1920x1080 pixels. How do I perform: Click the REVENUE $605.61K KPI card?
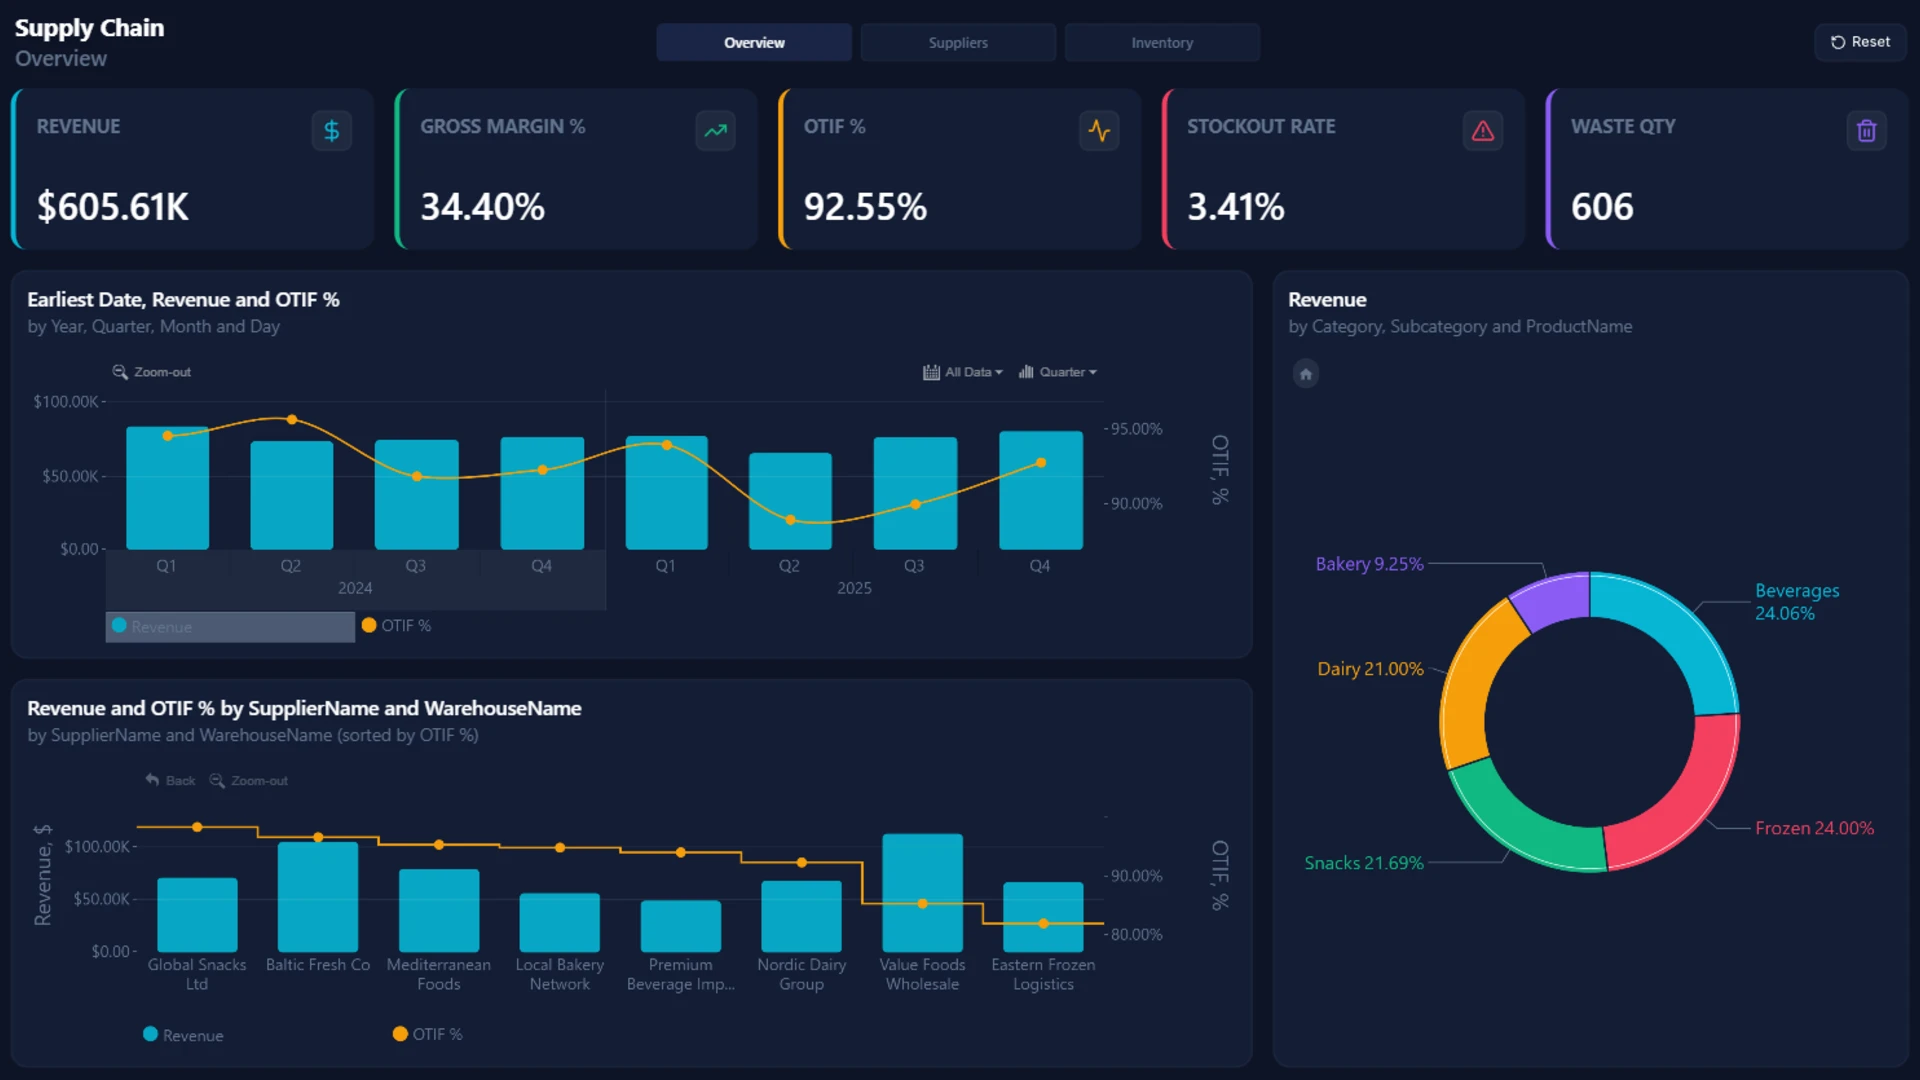click(192, 169)
